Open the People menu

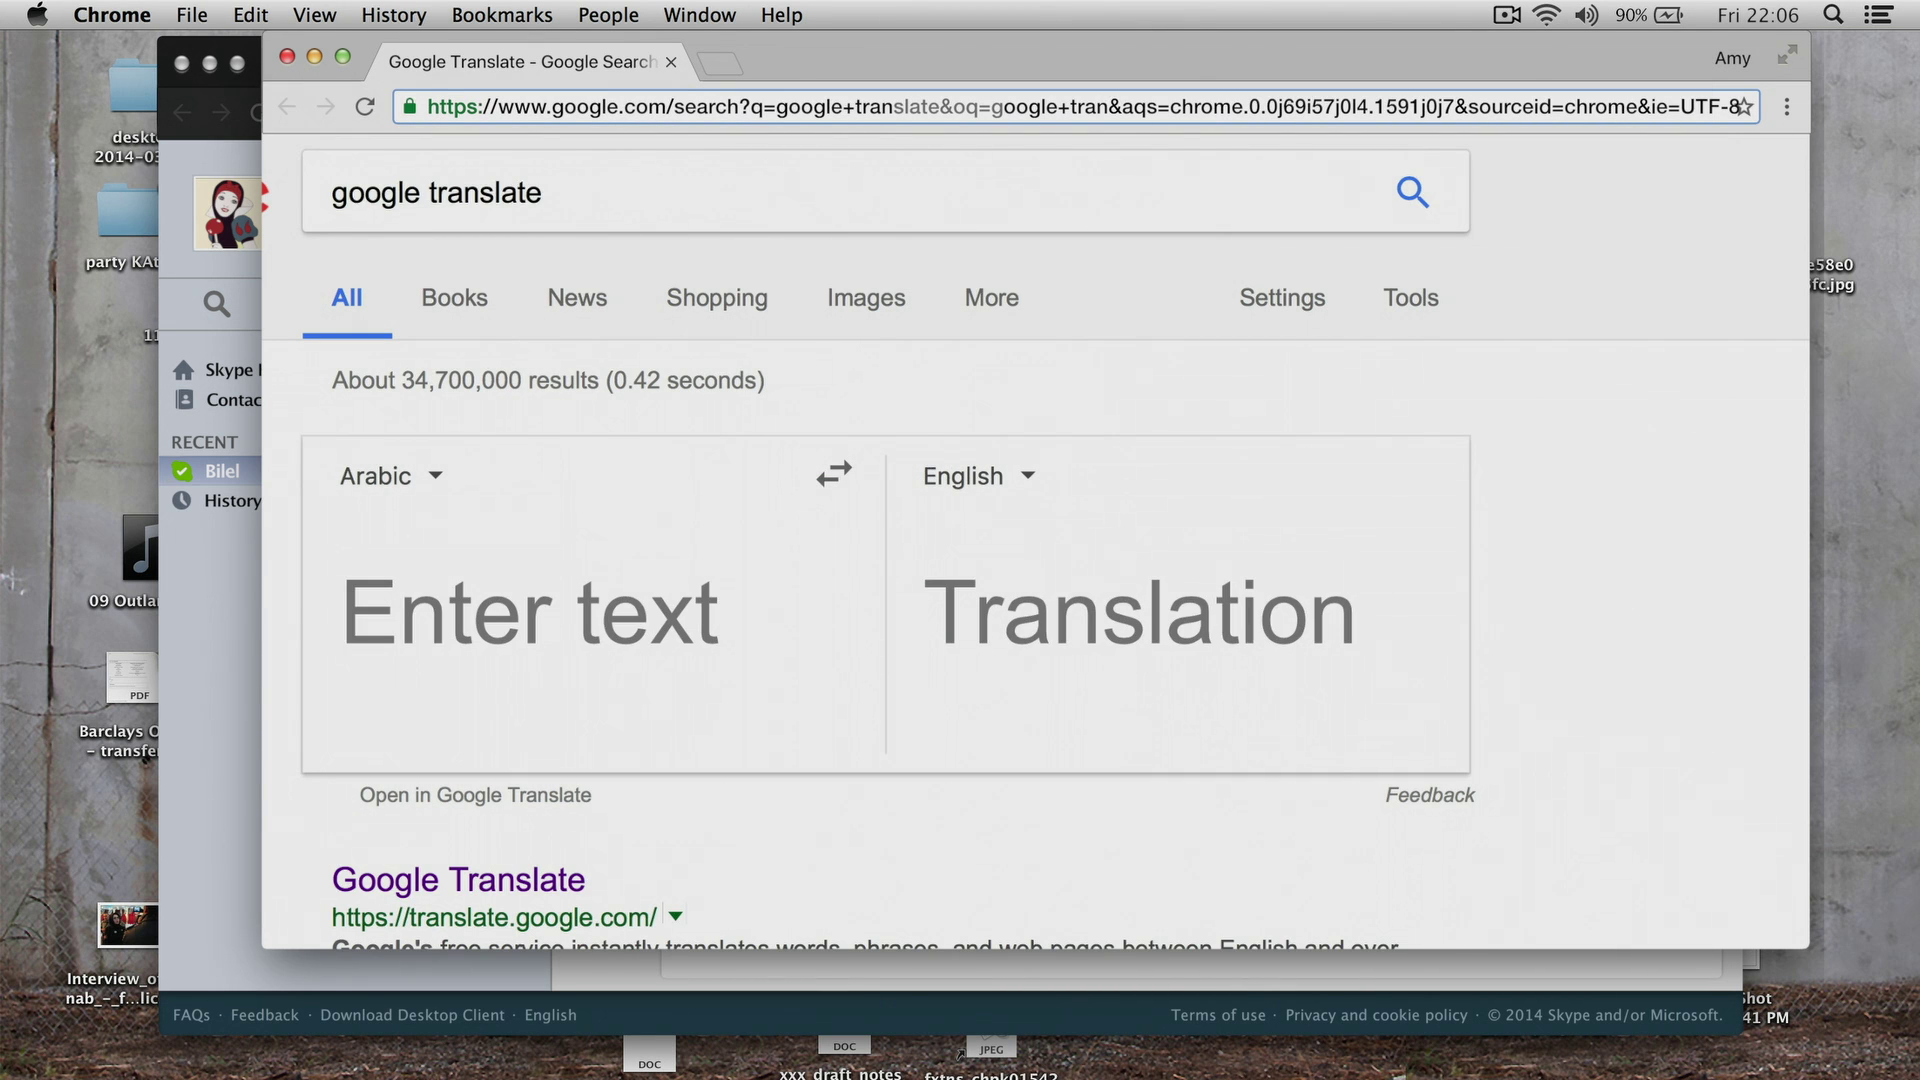(x=608, y=15)
